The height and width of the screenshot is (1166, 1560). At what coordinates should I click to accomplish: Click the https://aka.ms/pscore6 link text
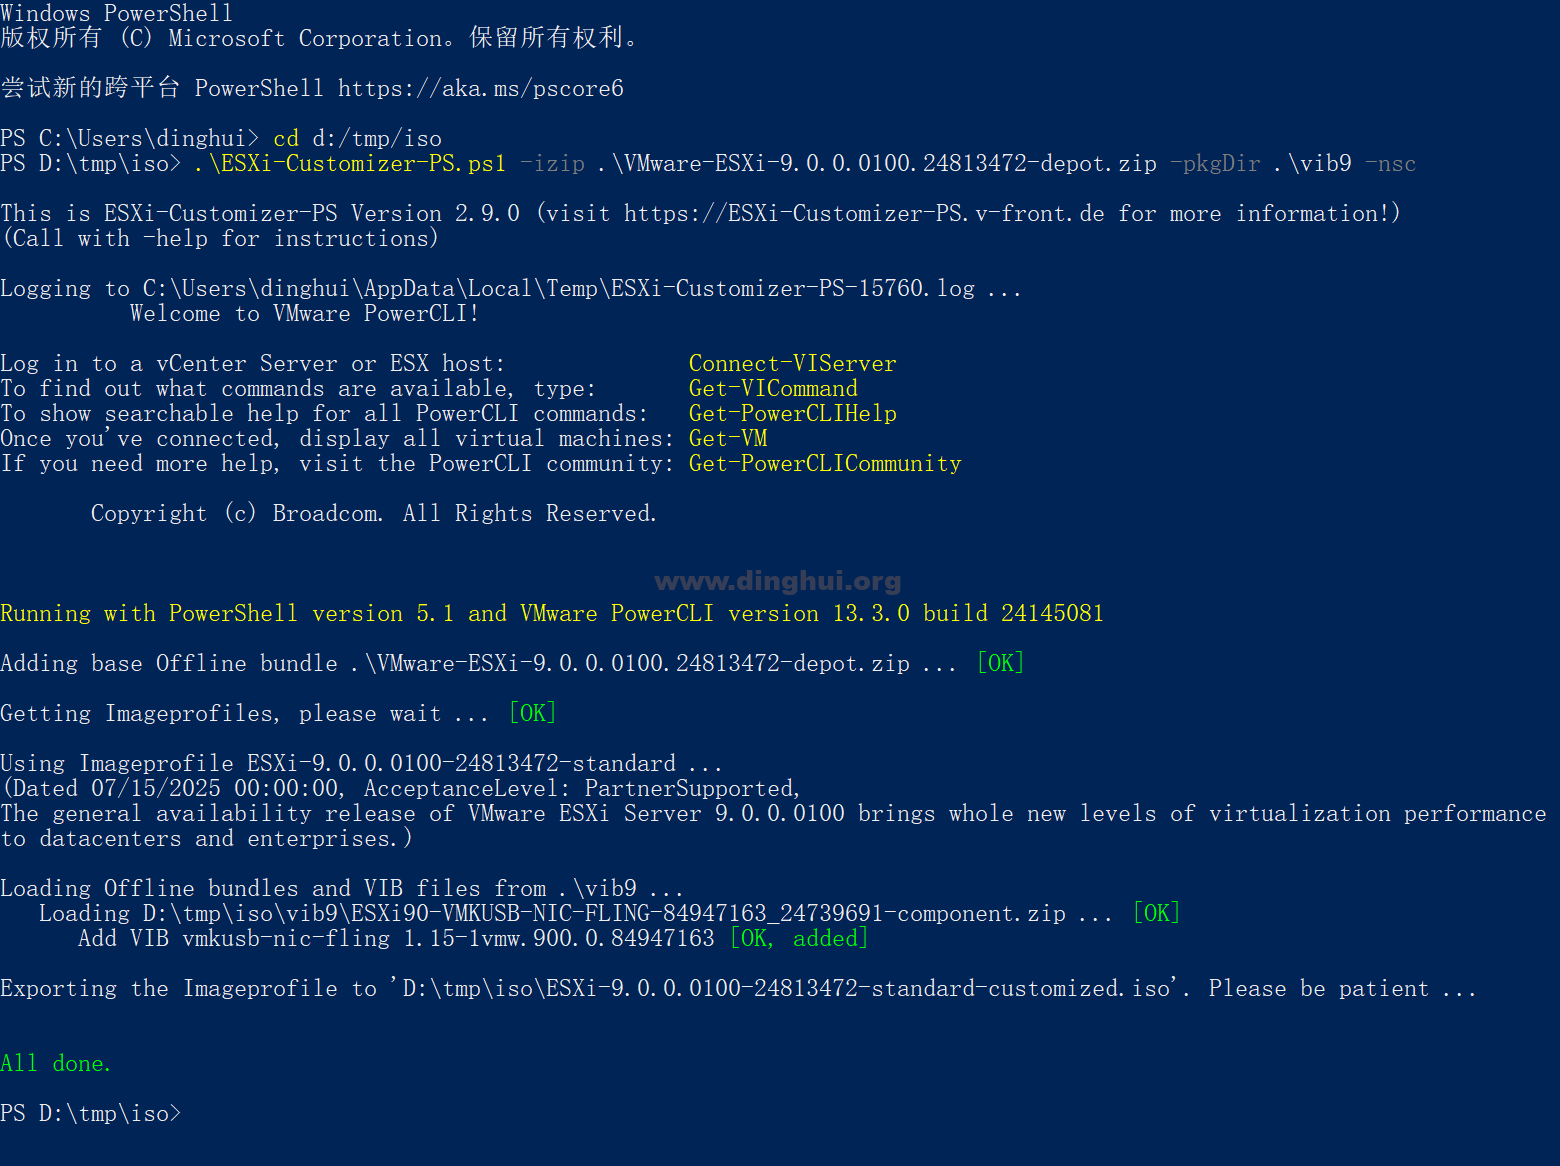click(x=480, y=88)
